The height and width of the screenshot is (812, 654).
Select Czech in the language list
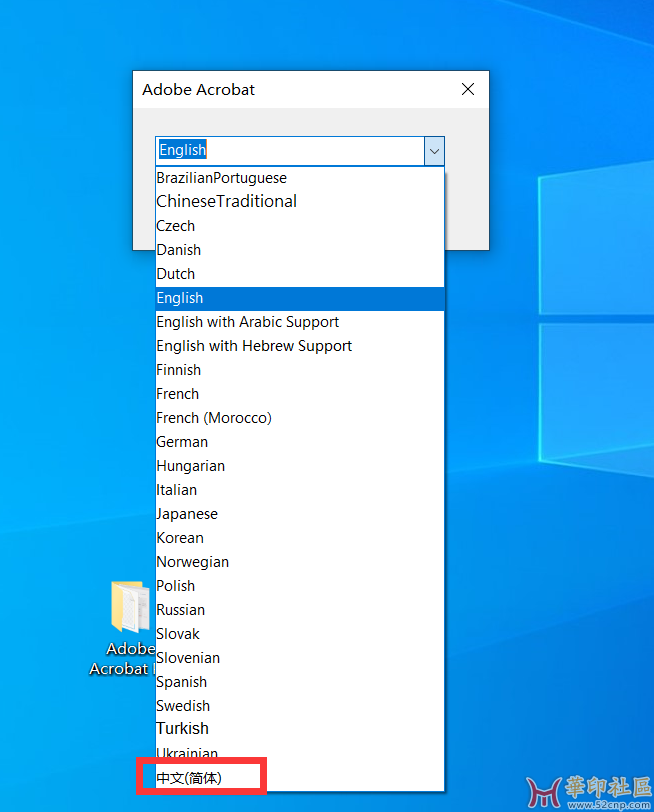click(300, 226)
